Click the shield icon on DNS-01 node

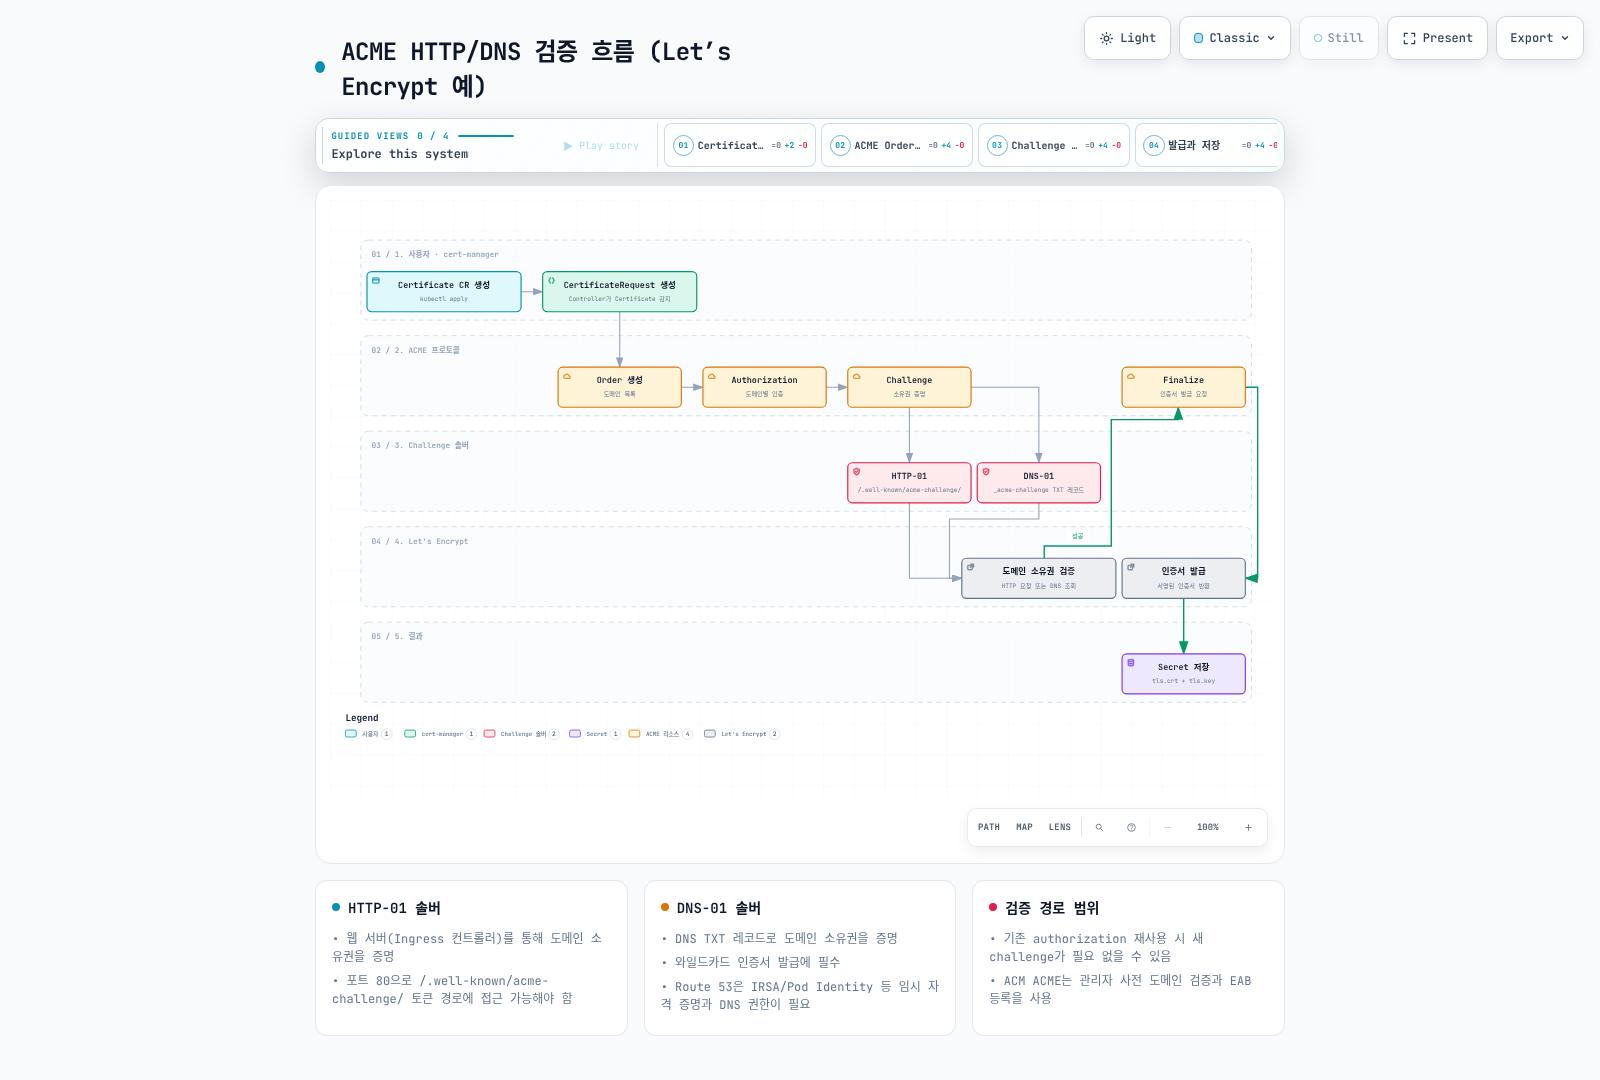(986, 472)
